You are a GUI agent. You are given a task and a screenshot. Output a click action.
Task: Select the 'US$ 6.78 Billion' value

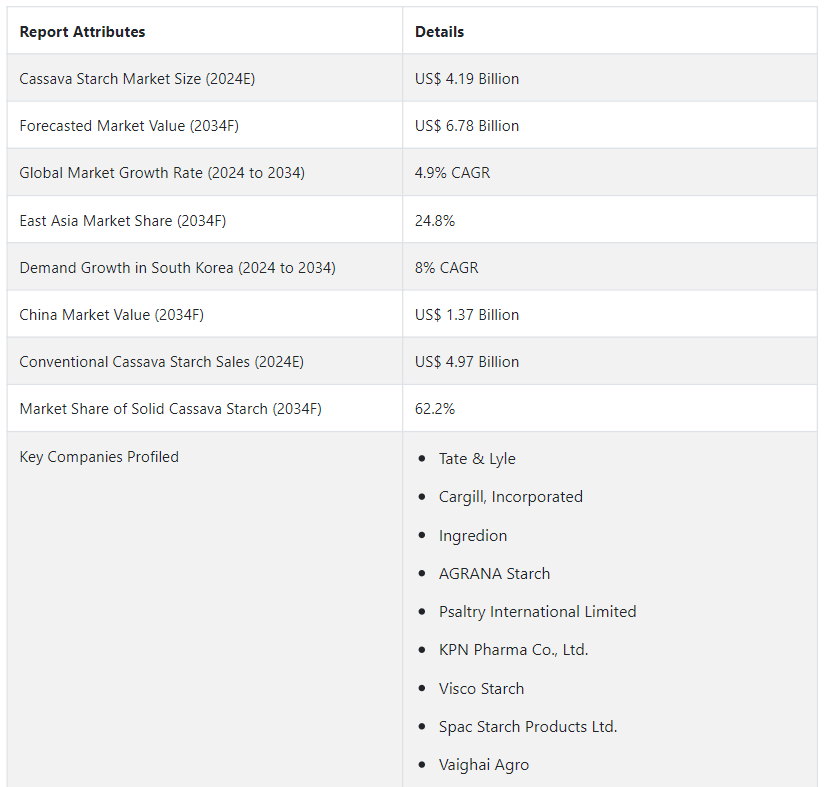point(467,125)
